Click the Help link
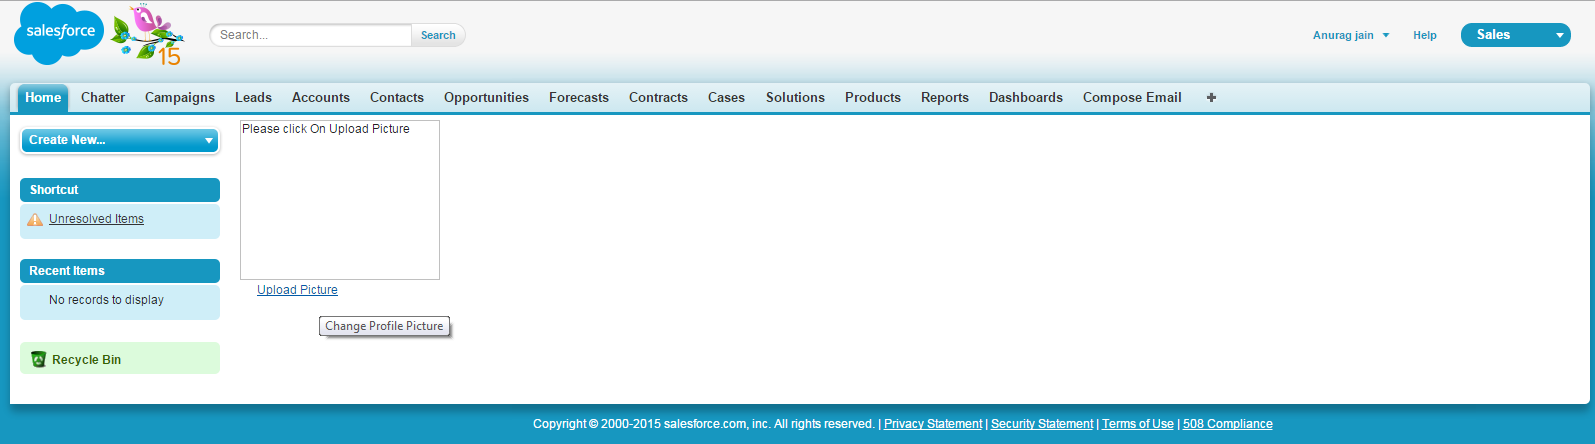 1424,35
